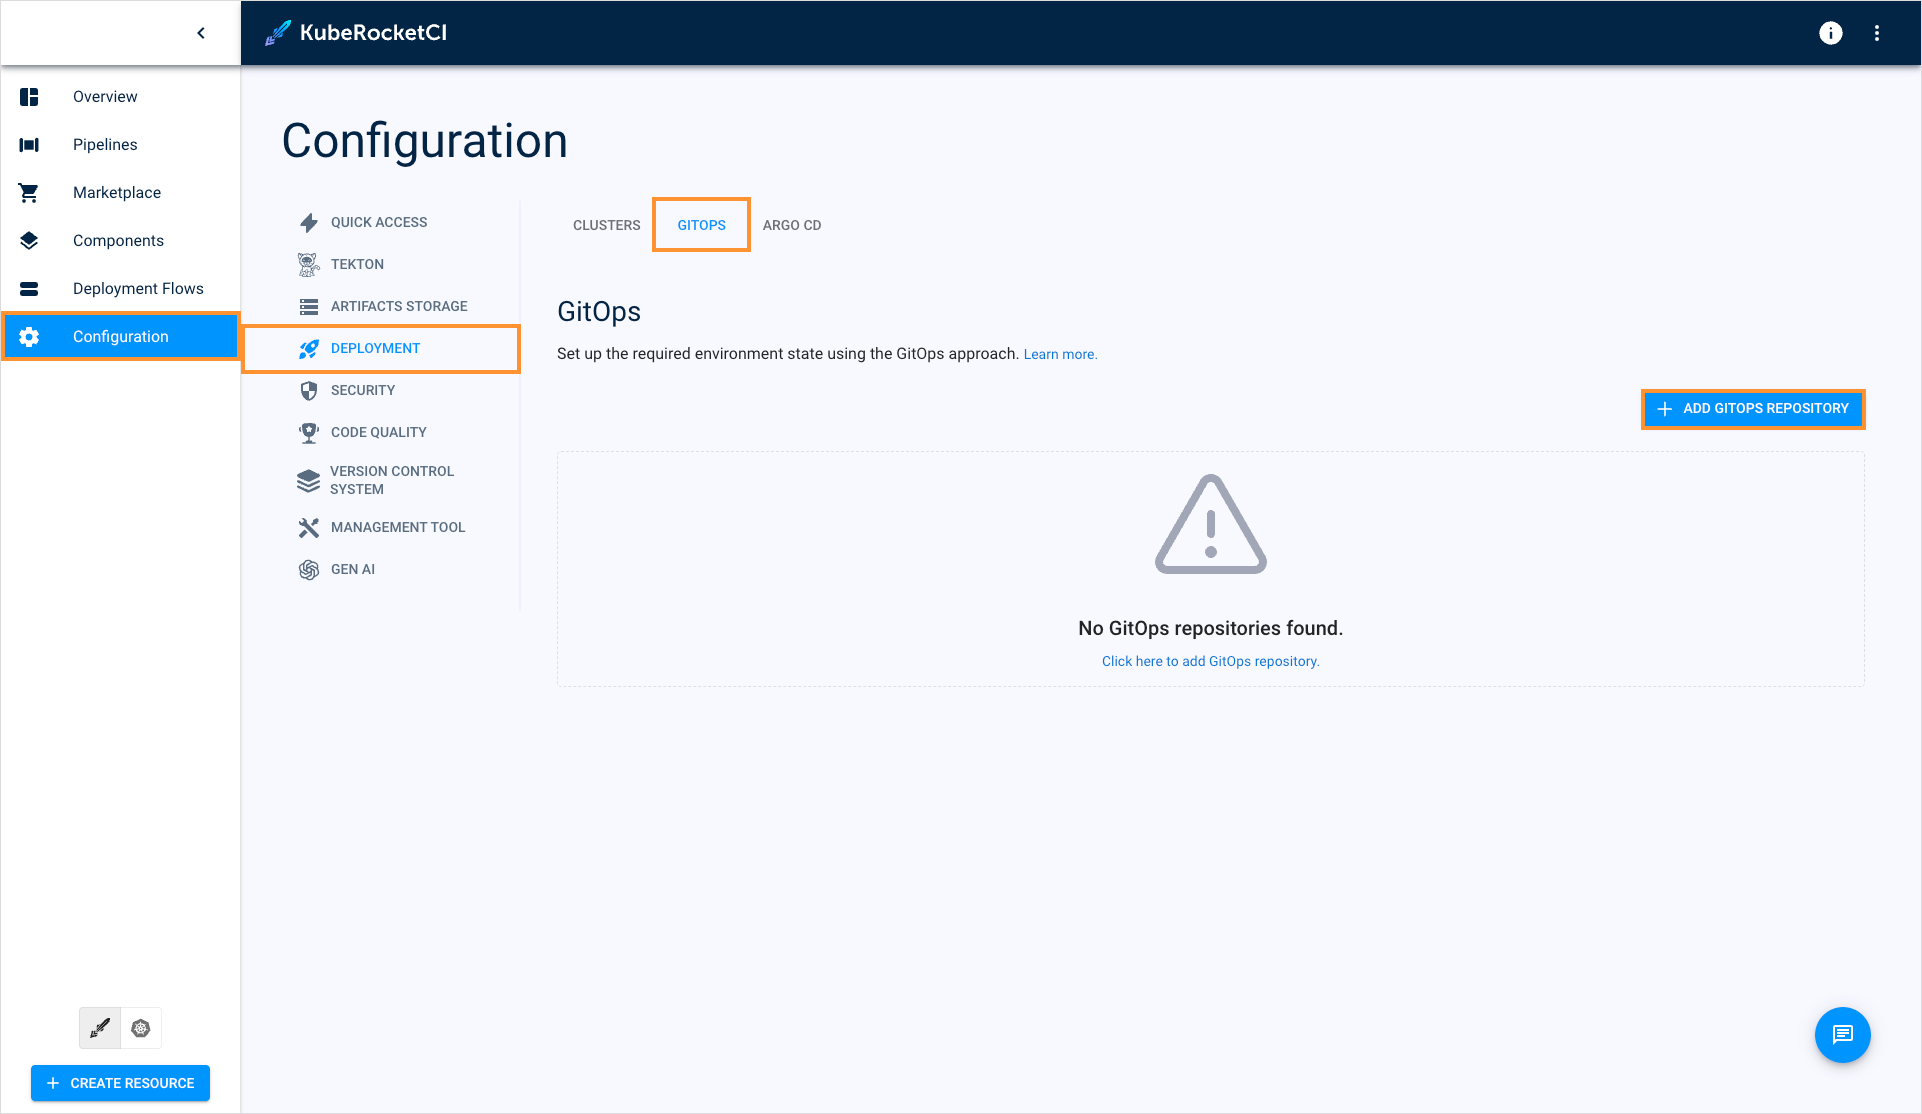Select the MANAGEMENT TOOL menu item
1922x1114 pixels.
tap(398, 526)
